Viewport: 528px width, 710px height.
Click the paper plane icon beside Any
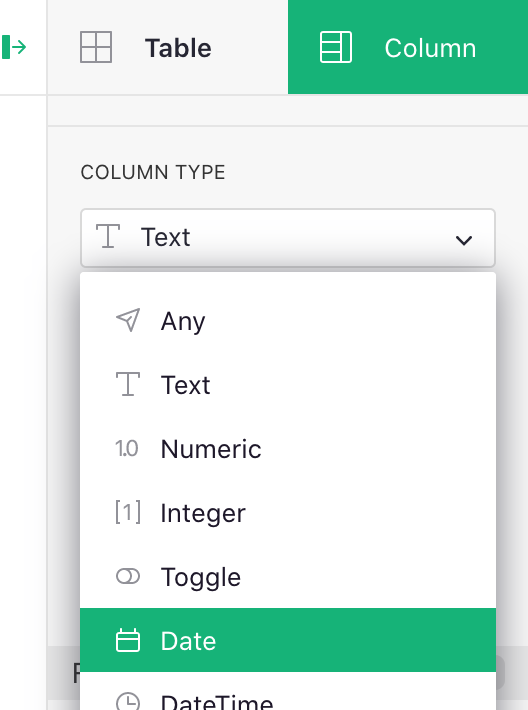click(x=128, y=321)
